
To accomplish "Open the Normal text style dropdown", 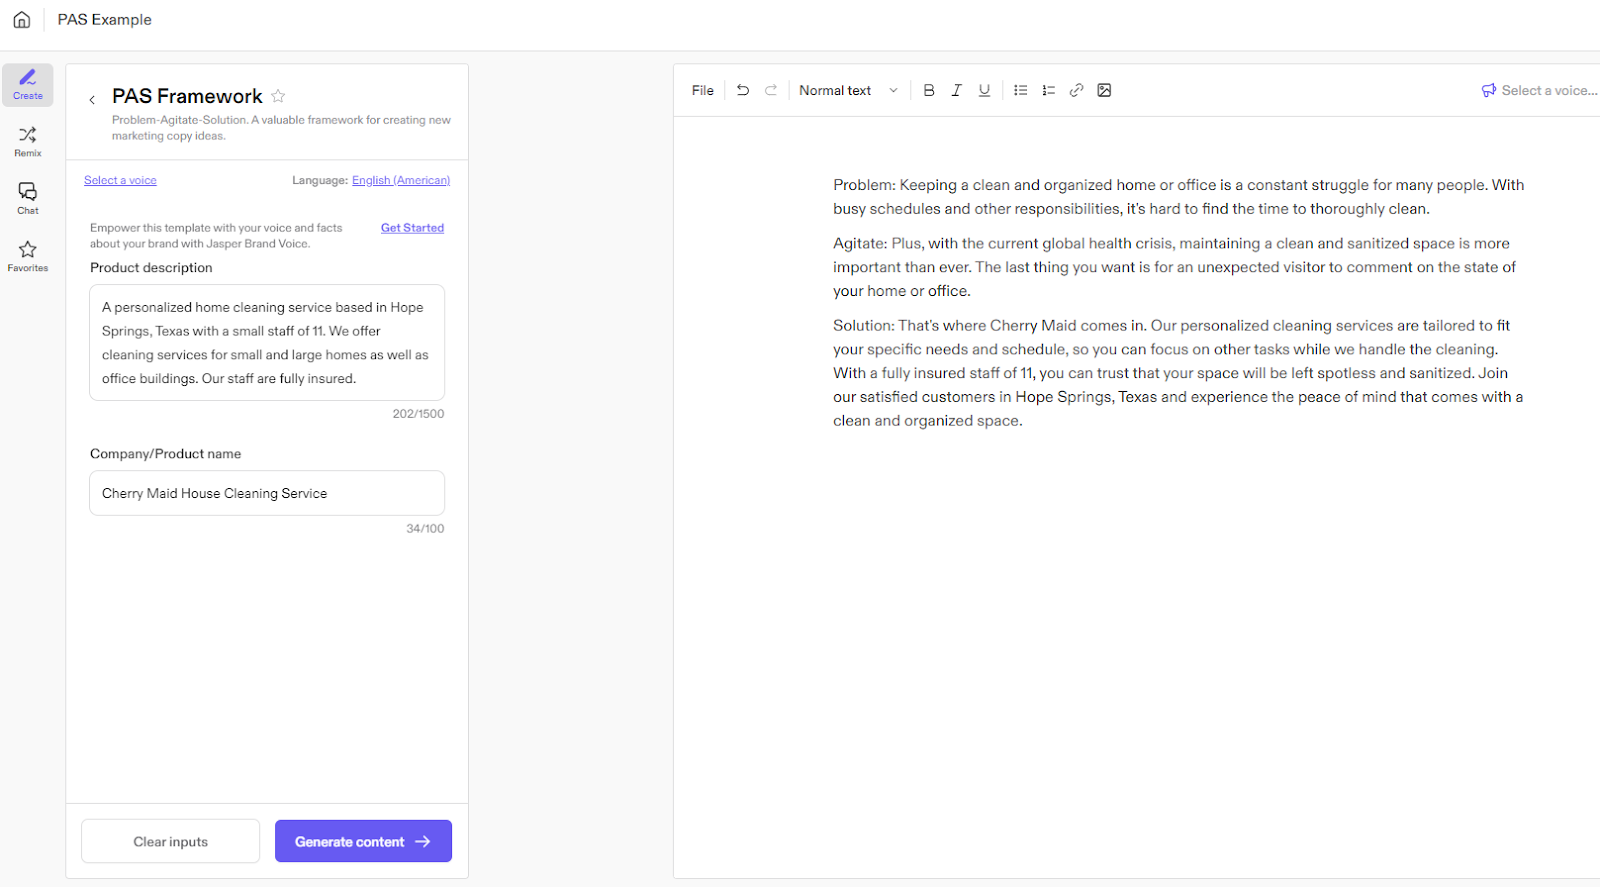I will [848, 90].
